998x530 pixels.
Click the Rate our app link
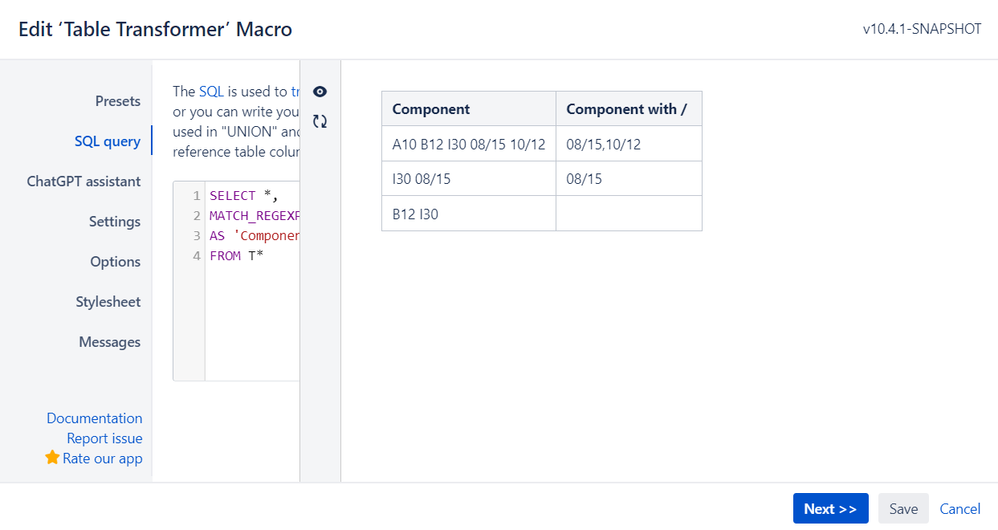pyautogui.click(x=102, y=458)
